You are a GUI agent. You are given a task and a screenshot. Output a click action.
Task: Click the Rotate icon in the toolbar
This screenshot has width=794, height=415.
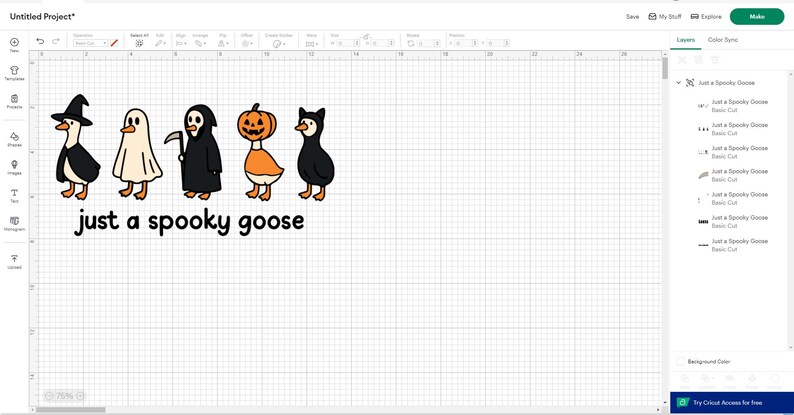(x=411, y=44)
